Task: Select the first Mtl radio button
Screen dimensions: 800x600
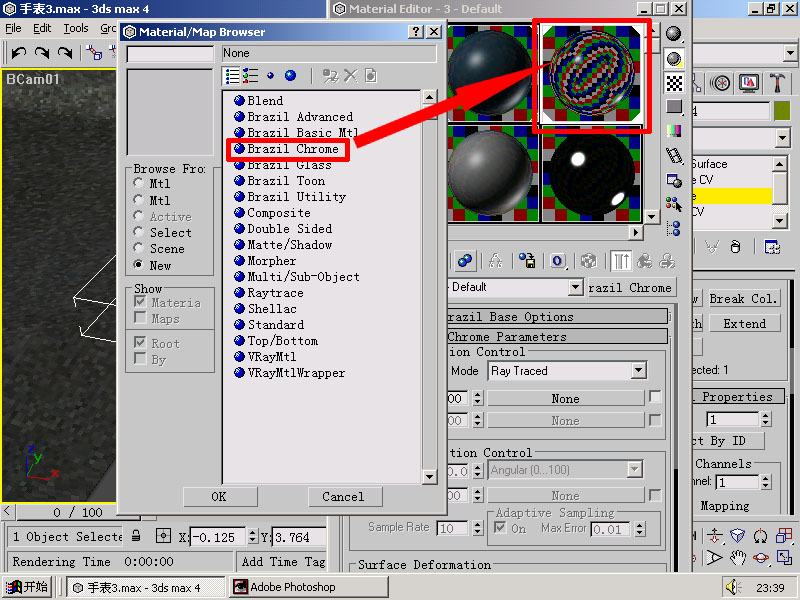Action: pyautogui.click(x=138, y=183)
